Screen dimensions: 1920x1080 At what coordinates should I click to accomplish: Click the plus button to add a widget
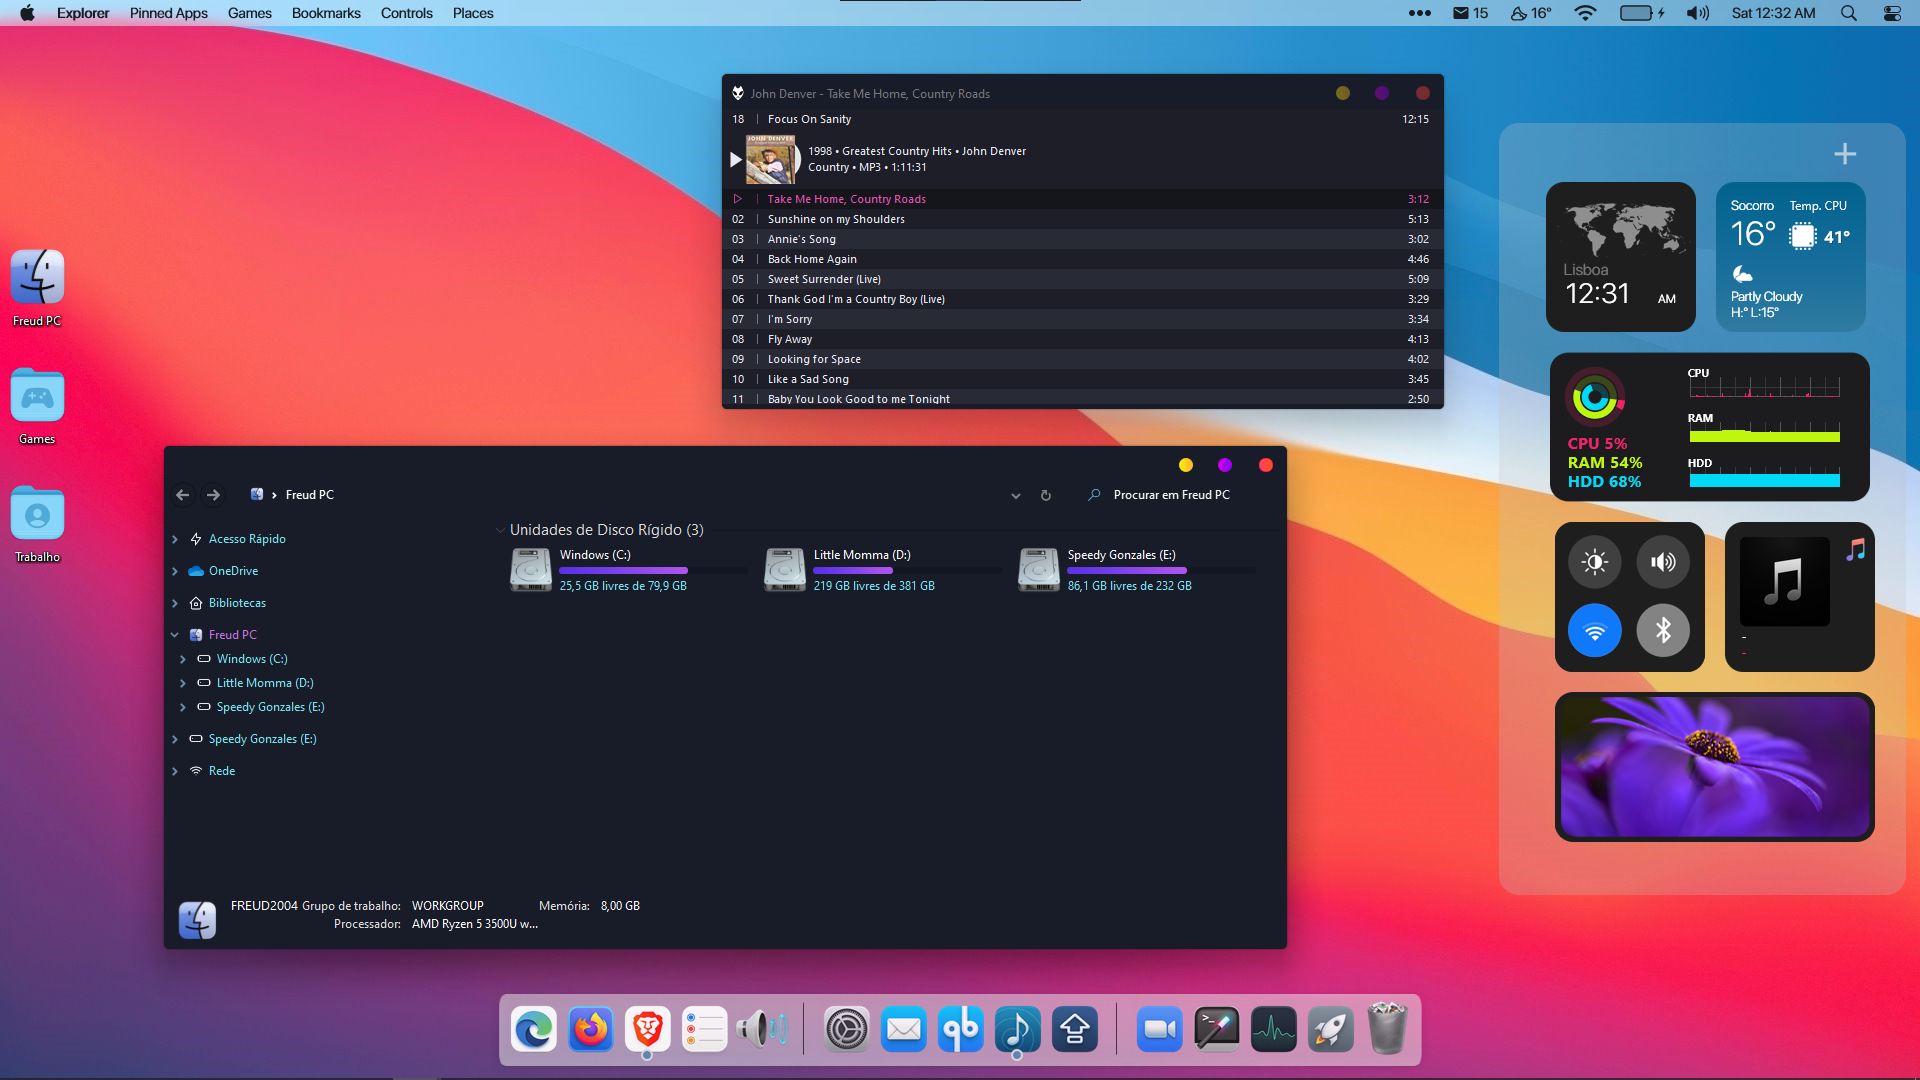coord(1844,154)
